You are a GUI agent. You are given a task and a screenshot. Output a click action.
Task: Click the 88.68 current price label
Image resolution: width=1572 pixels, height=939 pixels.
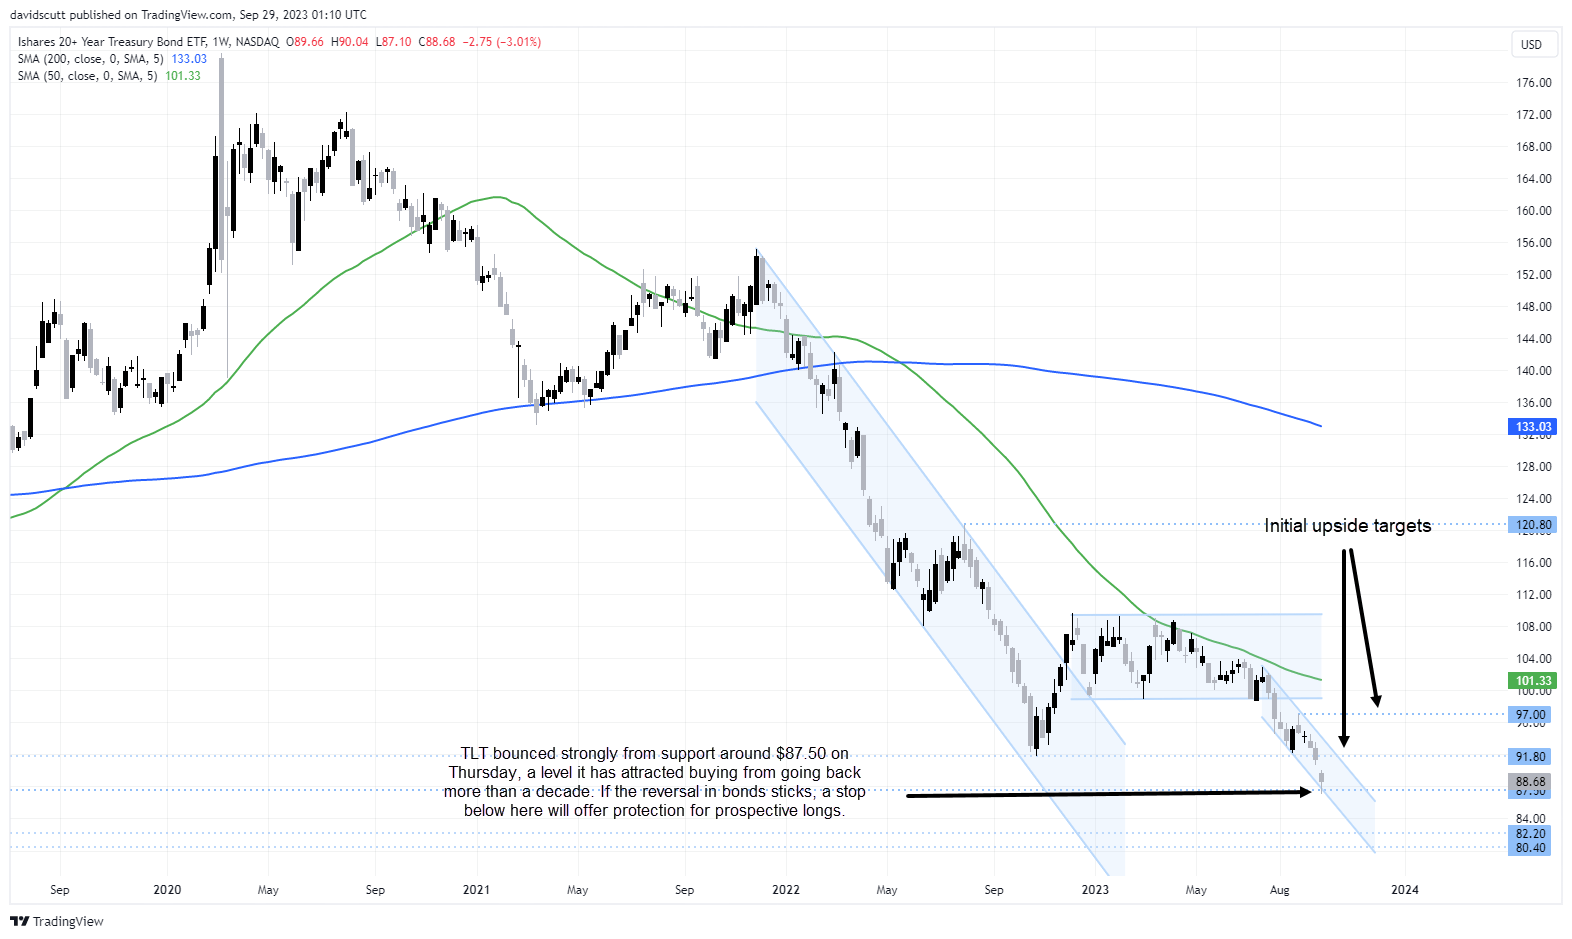[x=1530, y=782]
